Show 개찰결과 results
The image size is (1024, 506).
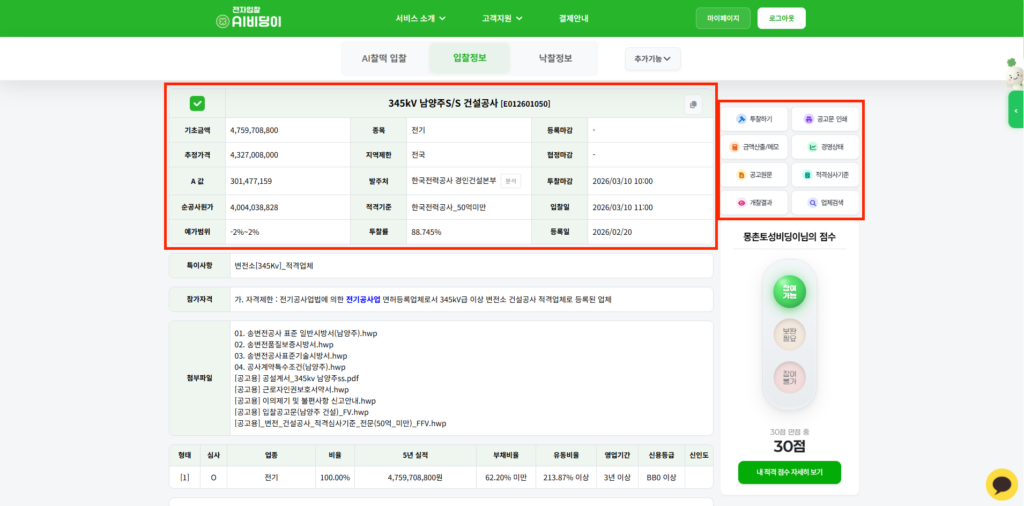click(755, 203)
